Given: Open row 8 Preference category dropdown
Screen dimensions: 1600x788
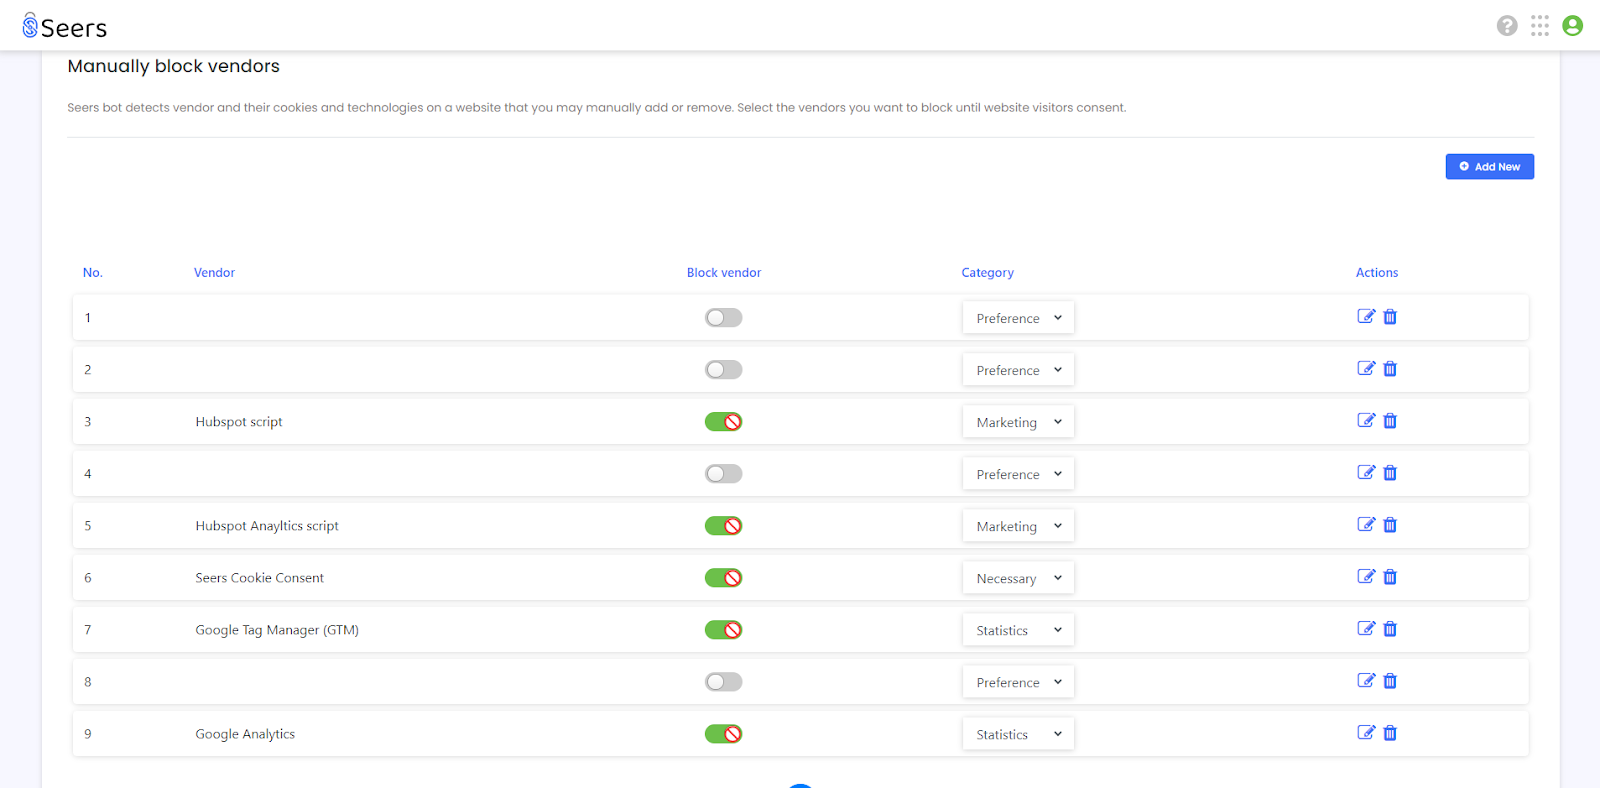Looking at the screenshot, I should 1018,682.
